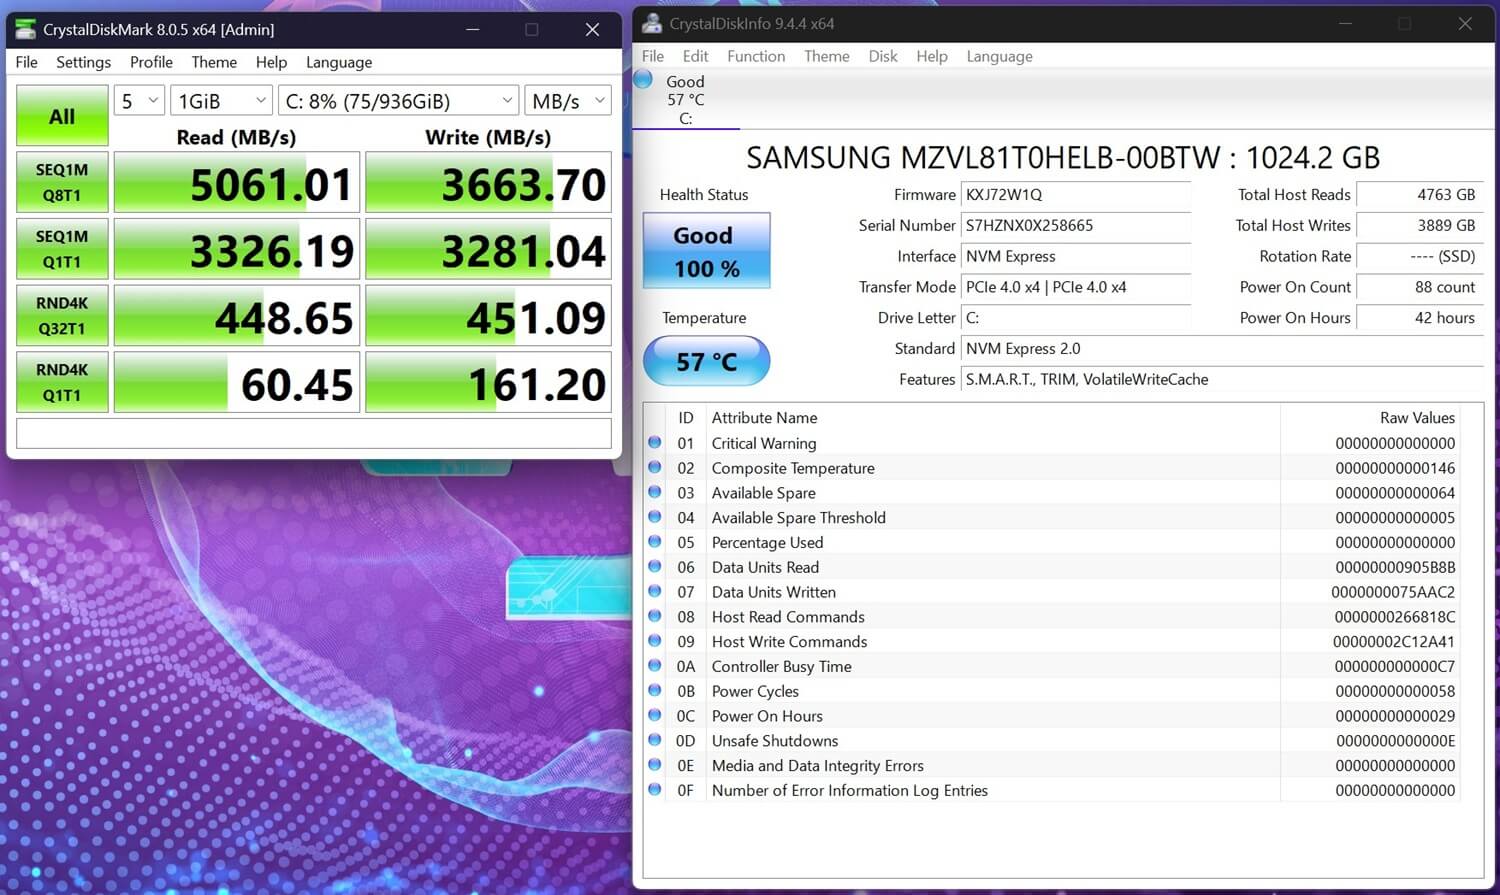The width and height of the screenshot is (1500, 895).
Task: Click the status orb for Data Units Written
Action: coord(655,591)
